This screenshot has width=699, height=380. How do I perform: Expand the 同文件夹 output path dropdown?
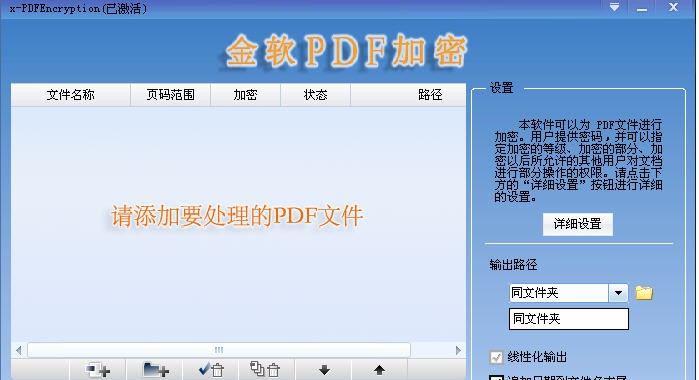[618, 293]
